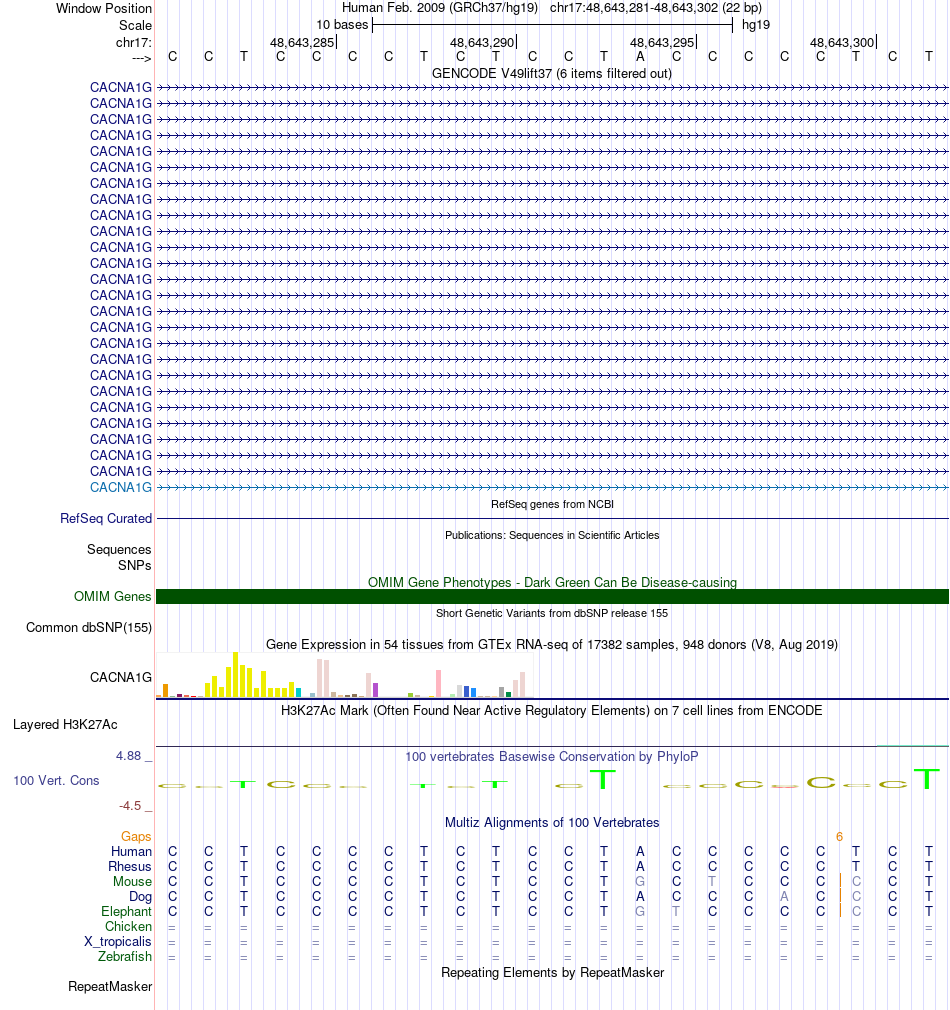Select the Zebrafish alignment row label
The height and width of the screenshot is (1010, 950).
click(x=125, y=957)
